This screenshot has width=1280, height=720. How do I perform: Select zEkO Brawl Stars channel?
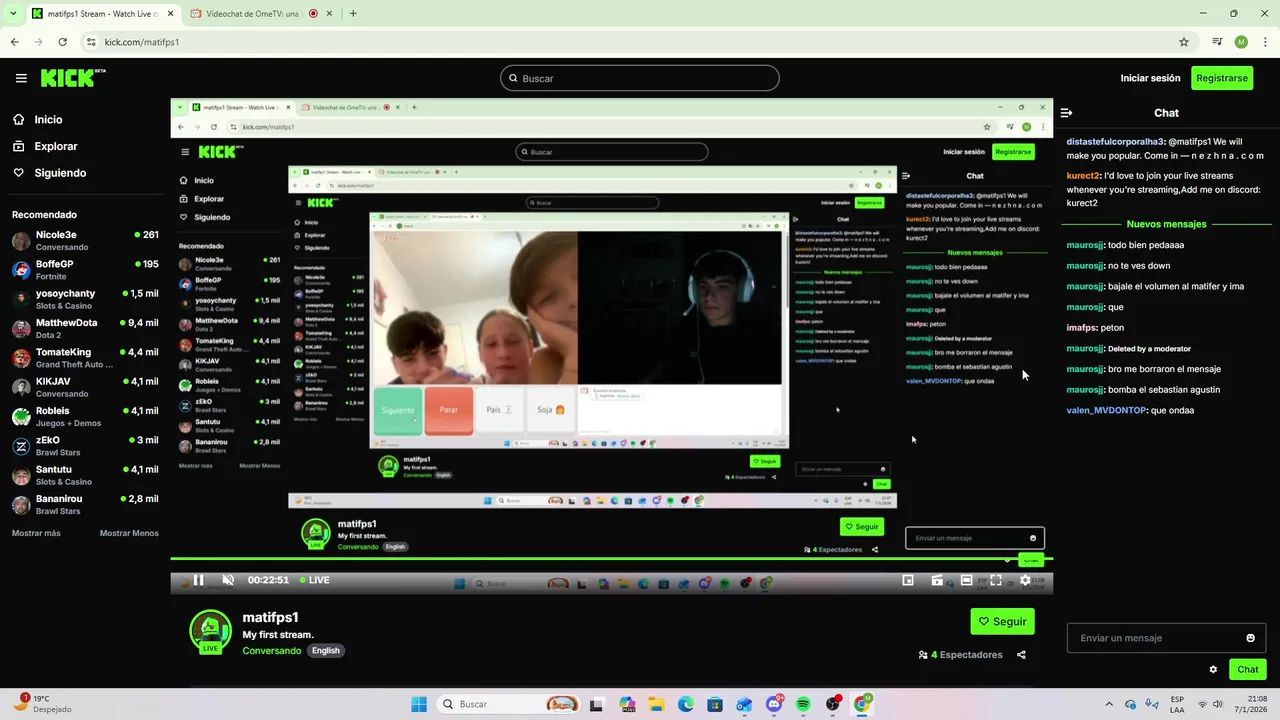click(x=85, y=446)
